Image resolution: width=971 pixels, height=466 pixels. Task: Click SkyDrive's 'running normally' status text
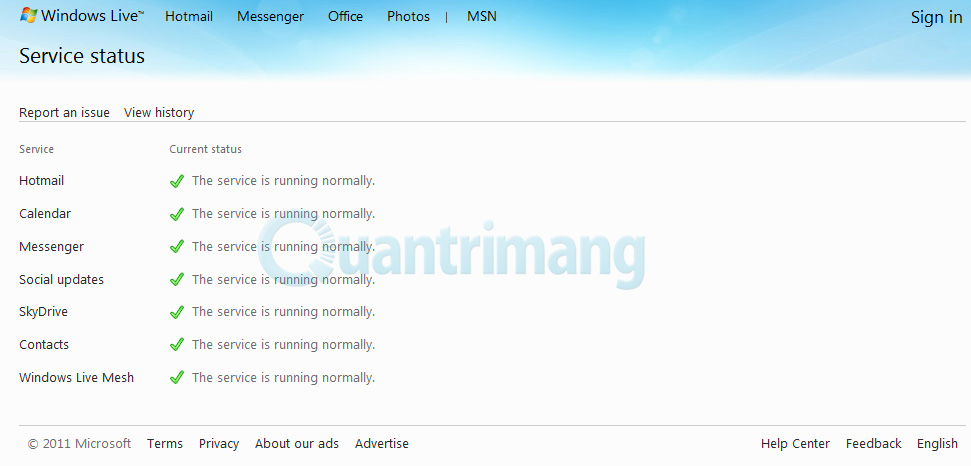point(284,312)
